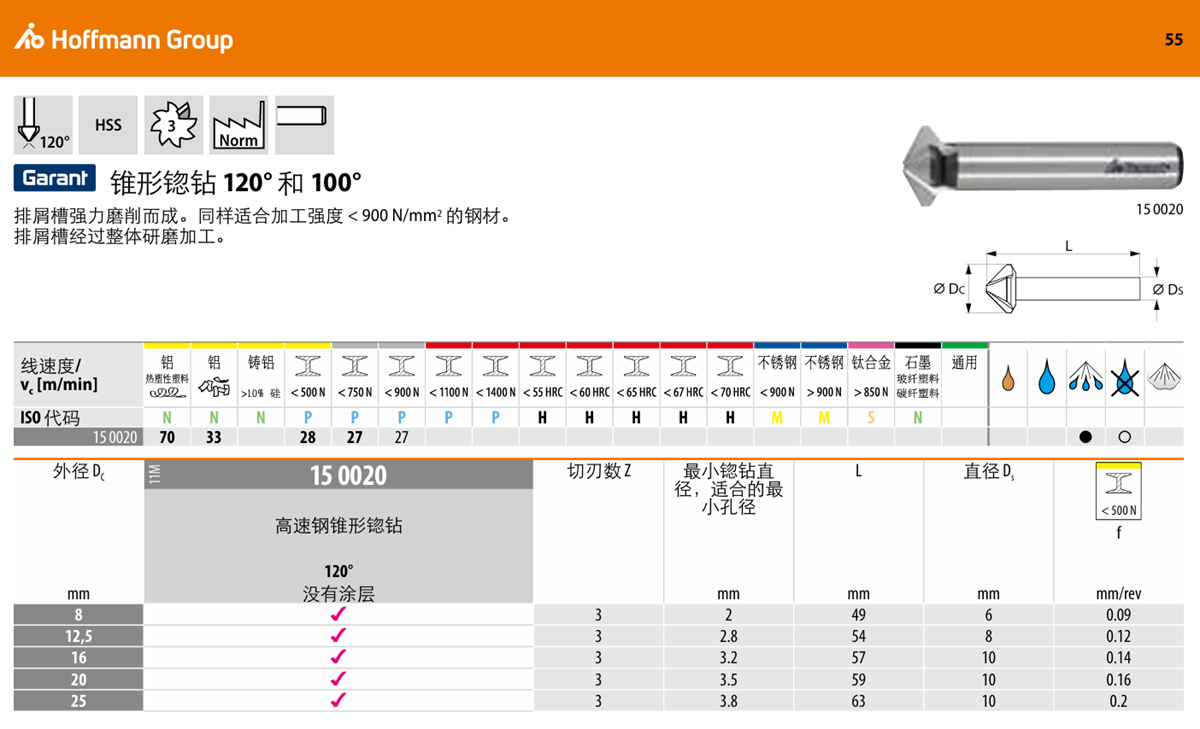The height and width of the screenshot is (729, 1200).
Task: Select the feed value 0.14
Action: tap(1119, 657)
